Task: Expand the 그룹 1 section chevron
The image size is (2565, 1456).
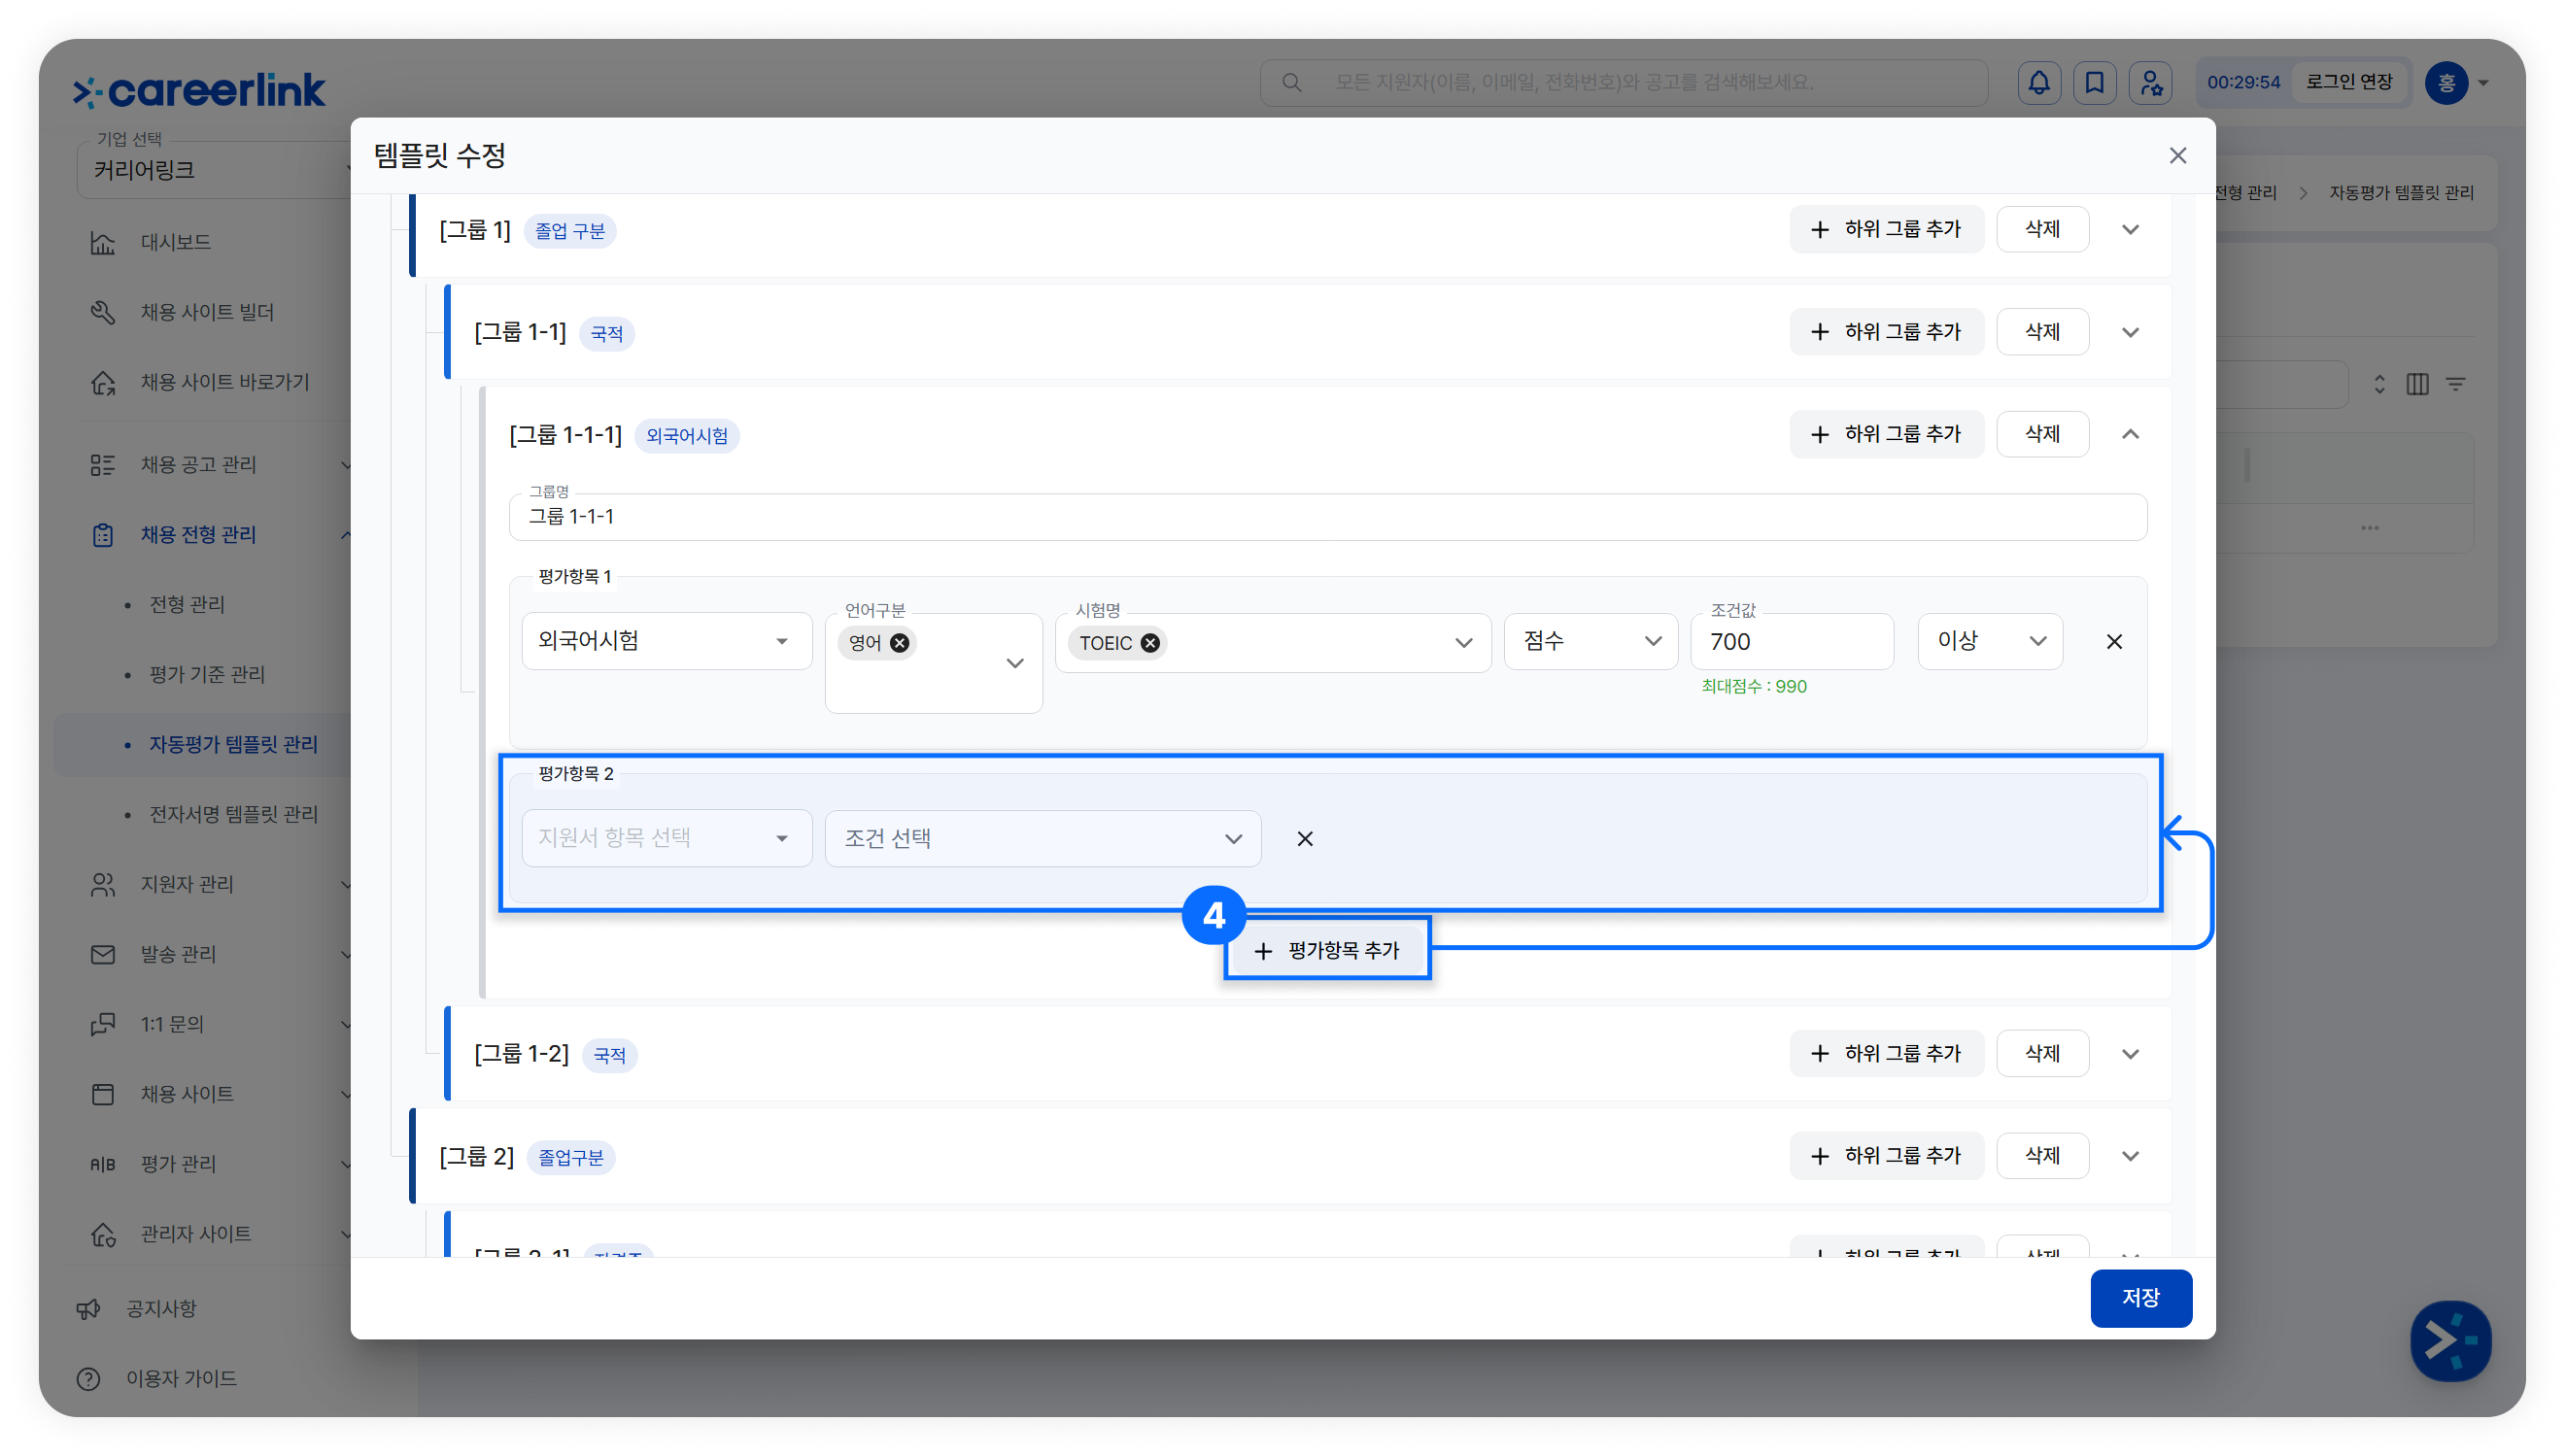Action: pyautogui.click(x=2131, y=230)
